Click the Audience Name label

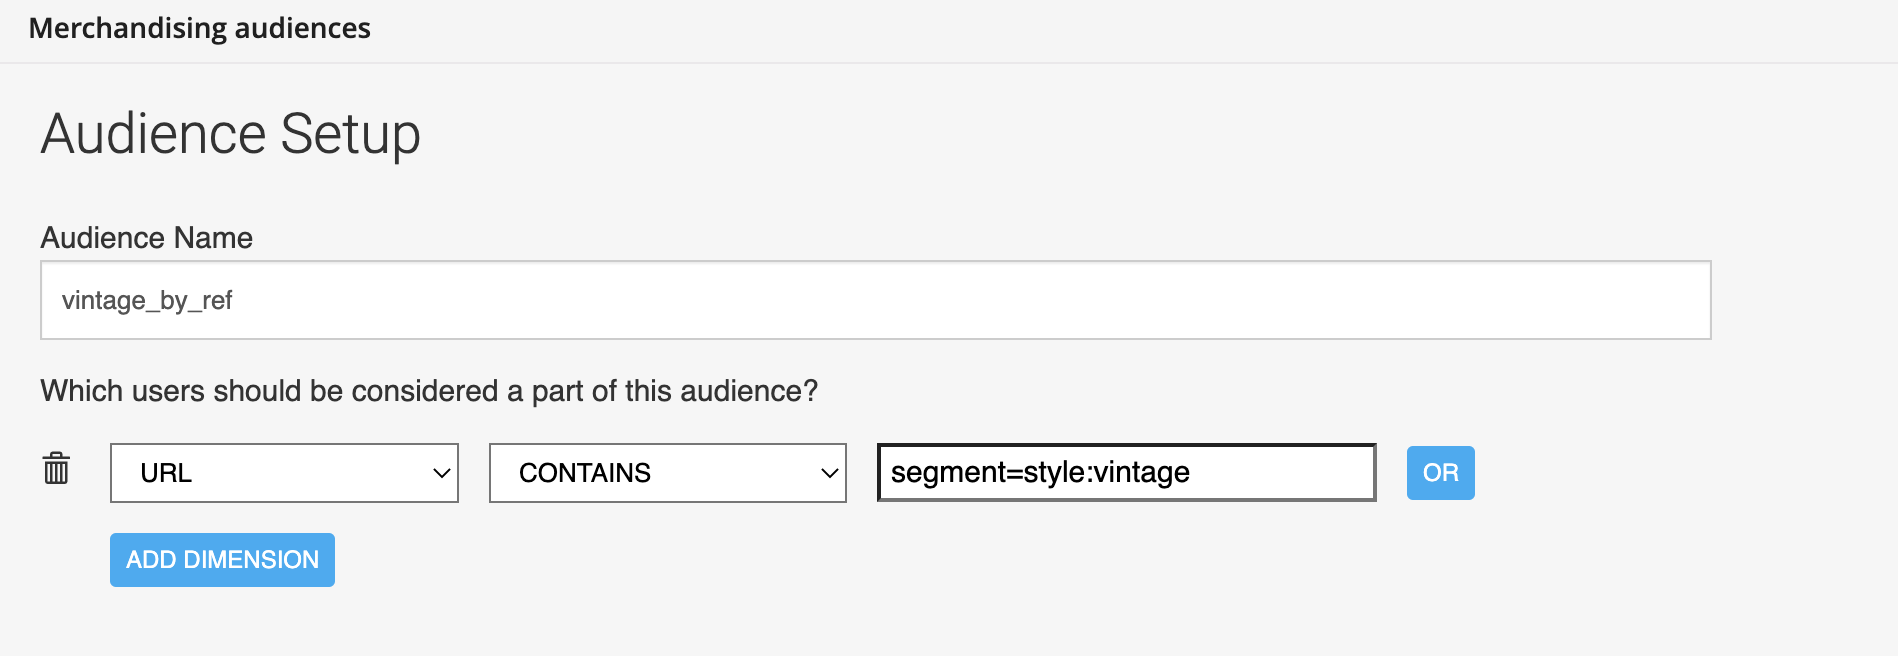pyautogui.click(x=147, y=238)
